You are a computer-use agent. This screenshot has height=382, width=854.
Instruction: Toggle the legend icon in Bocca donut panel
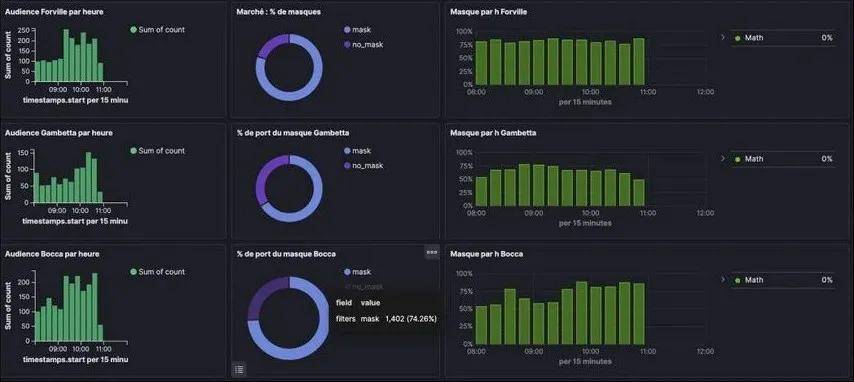(x=239, y=369)
